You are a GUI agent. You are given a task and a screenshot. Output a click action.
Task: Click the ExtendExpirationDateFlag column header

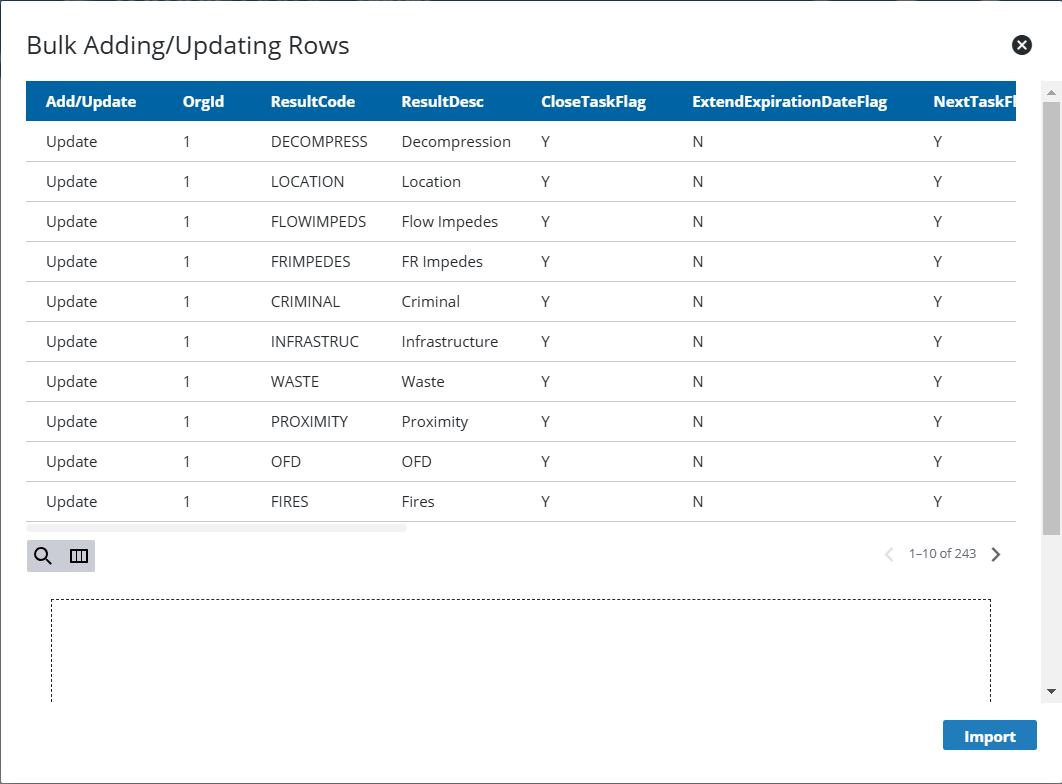[x=789, y=101]
